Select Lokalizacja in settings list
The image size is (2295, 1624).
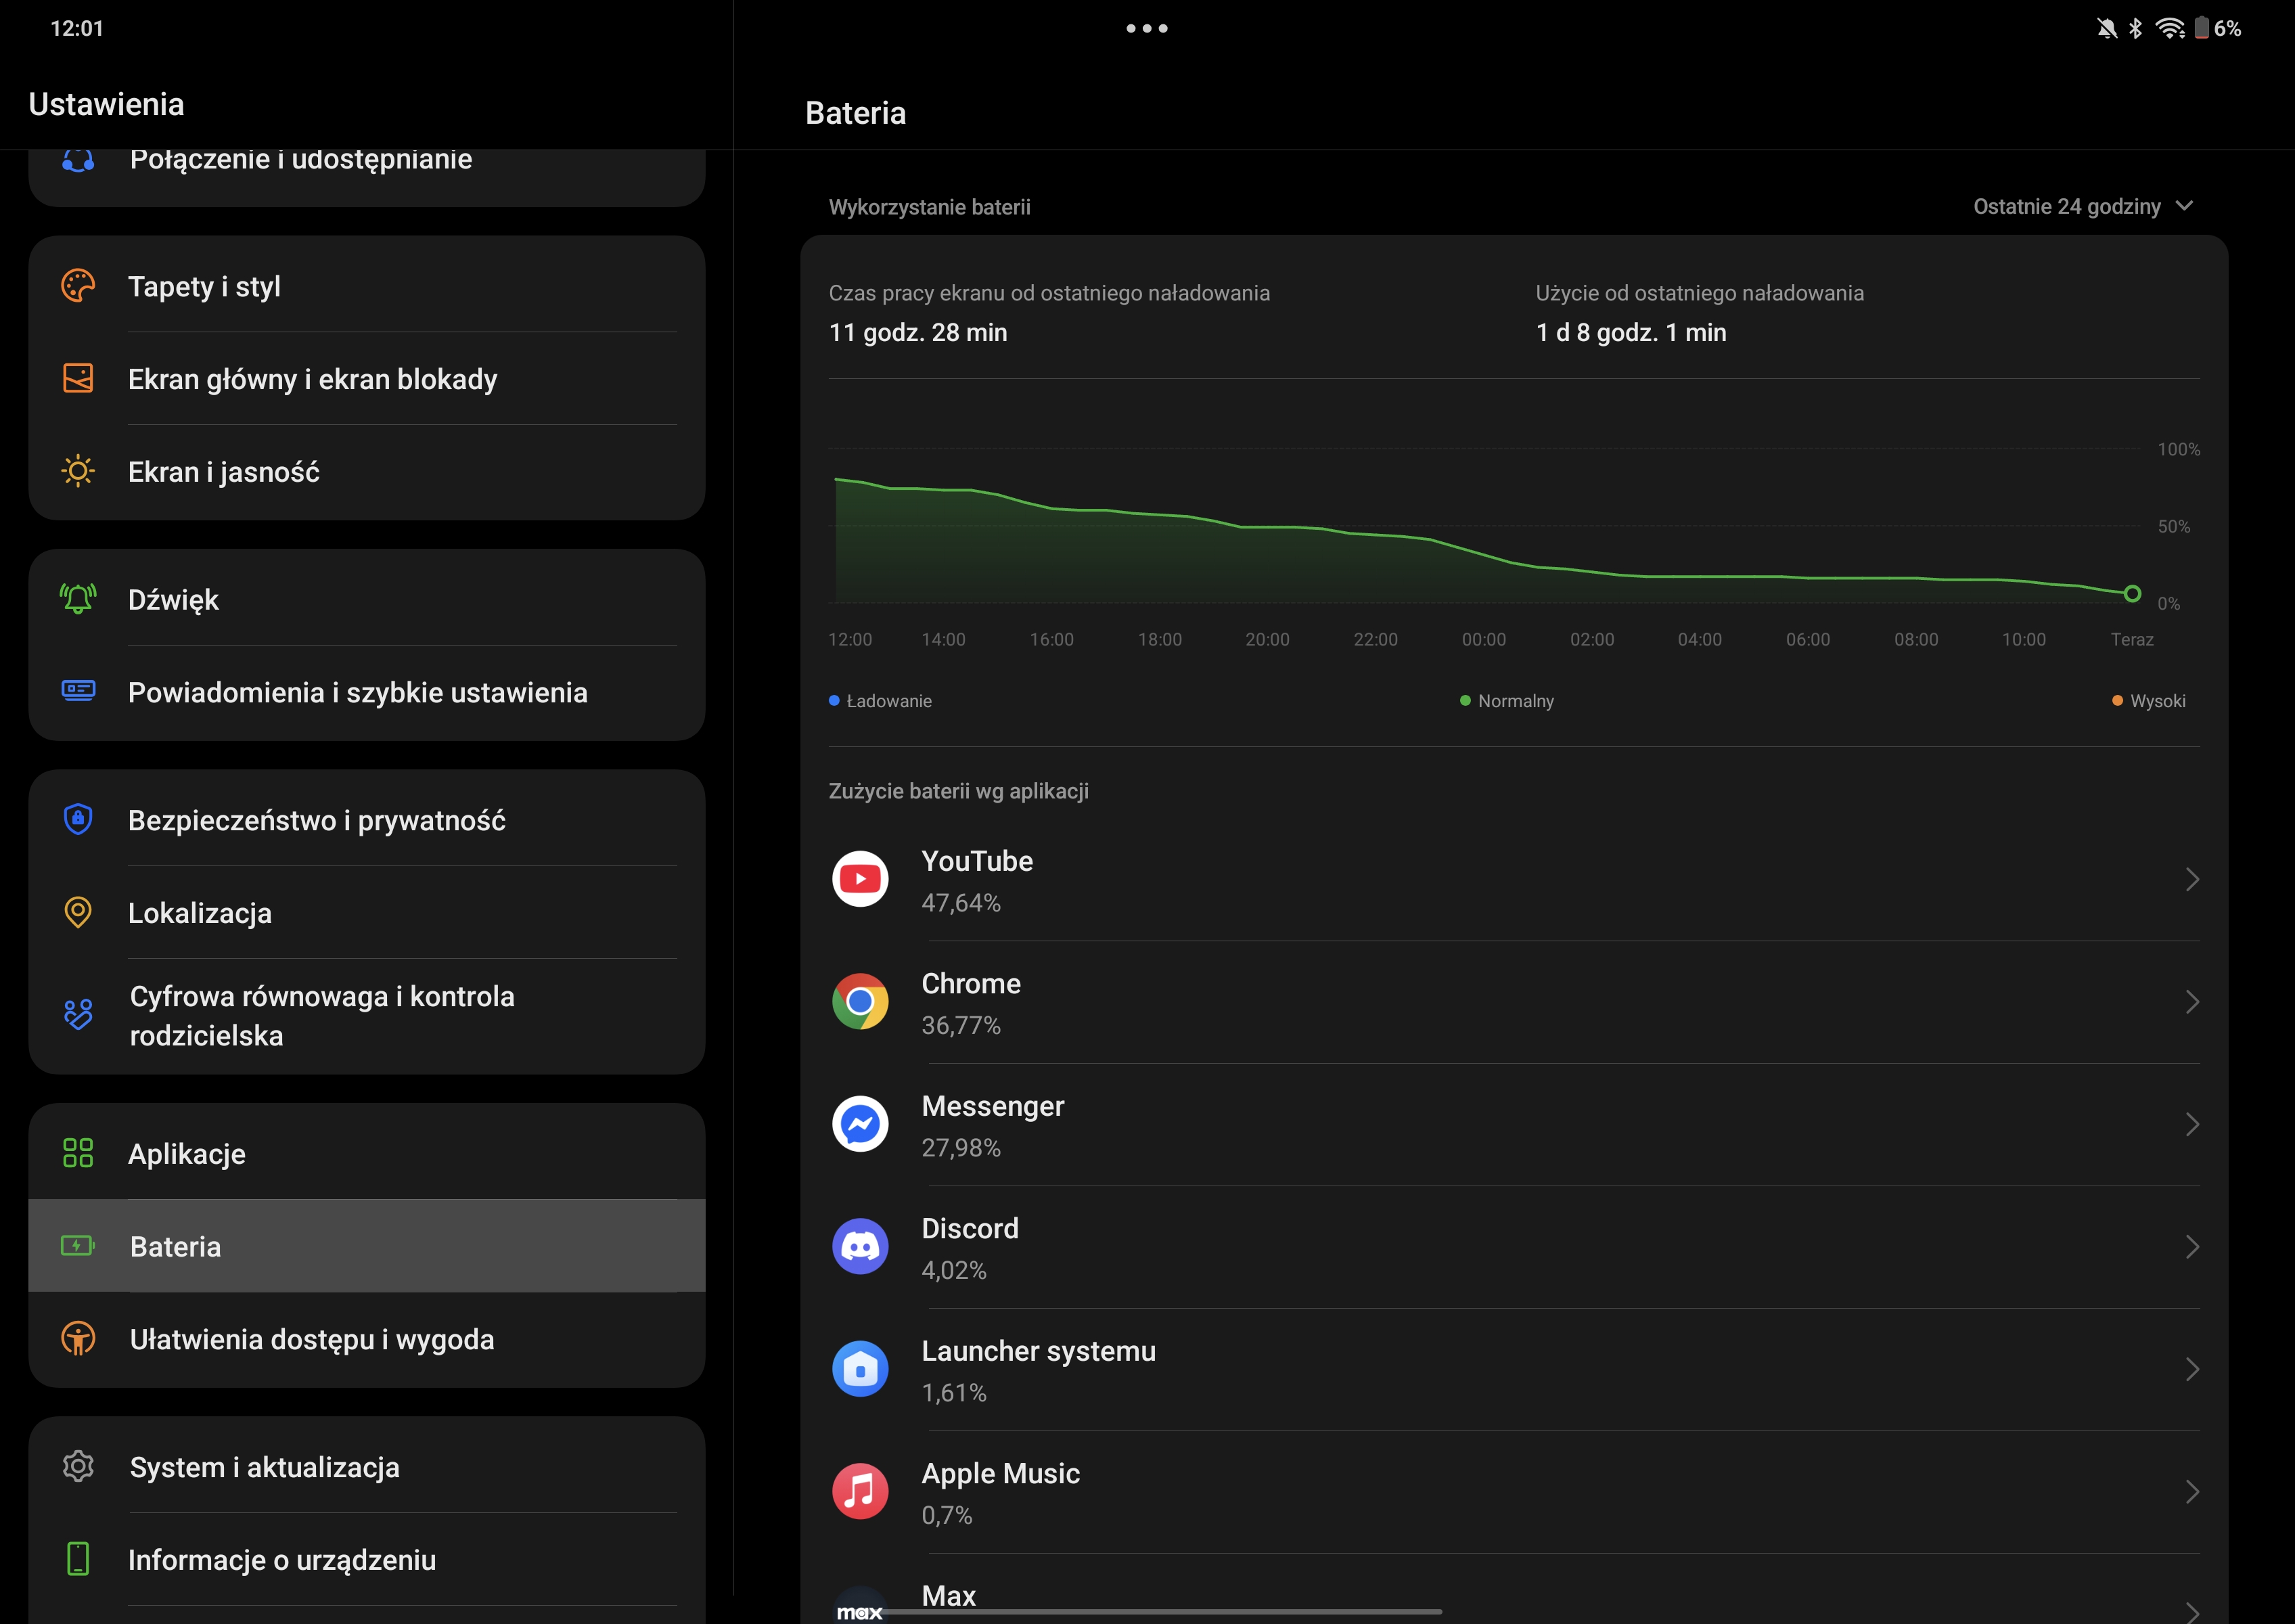(367, 912)
